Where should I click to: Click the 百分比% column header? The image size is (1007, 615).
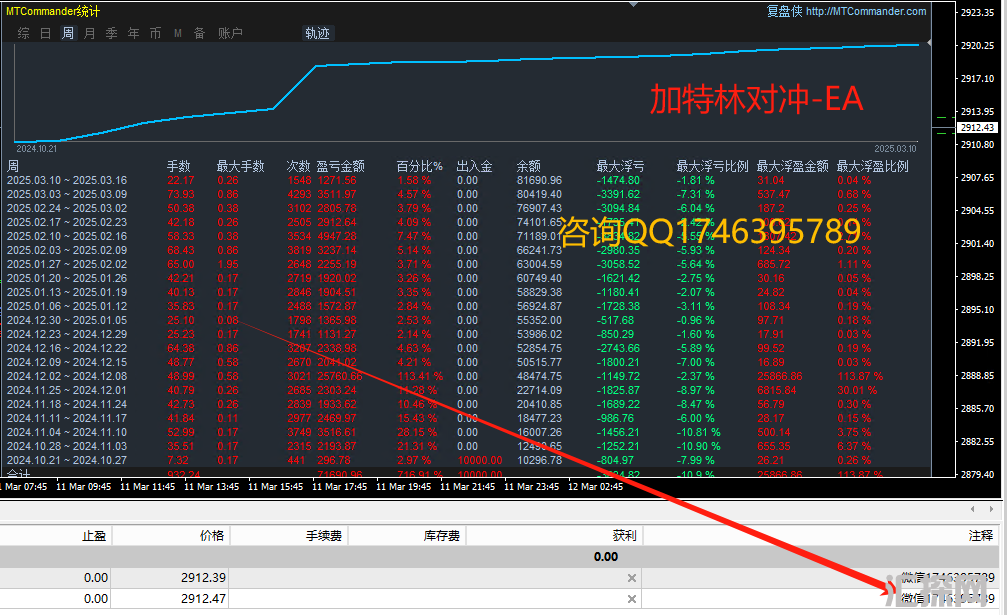coord(419,166)
